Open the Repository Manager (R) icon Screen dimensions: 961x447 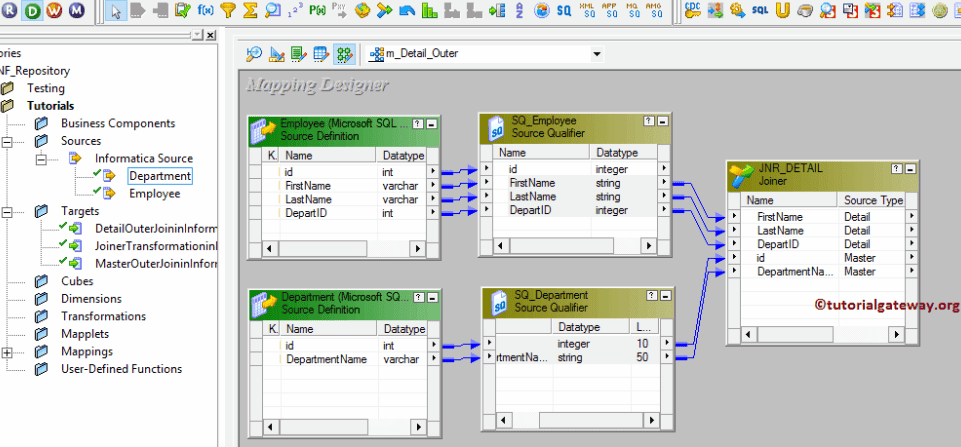[10, 10]
